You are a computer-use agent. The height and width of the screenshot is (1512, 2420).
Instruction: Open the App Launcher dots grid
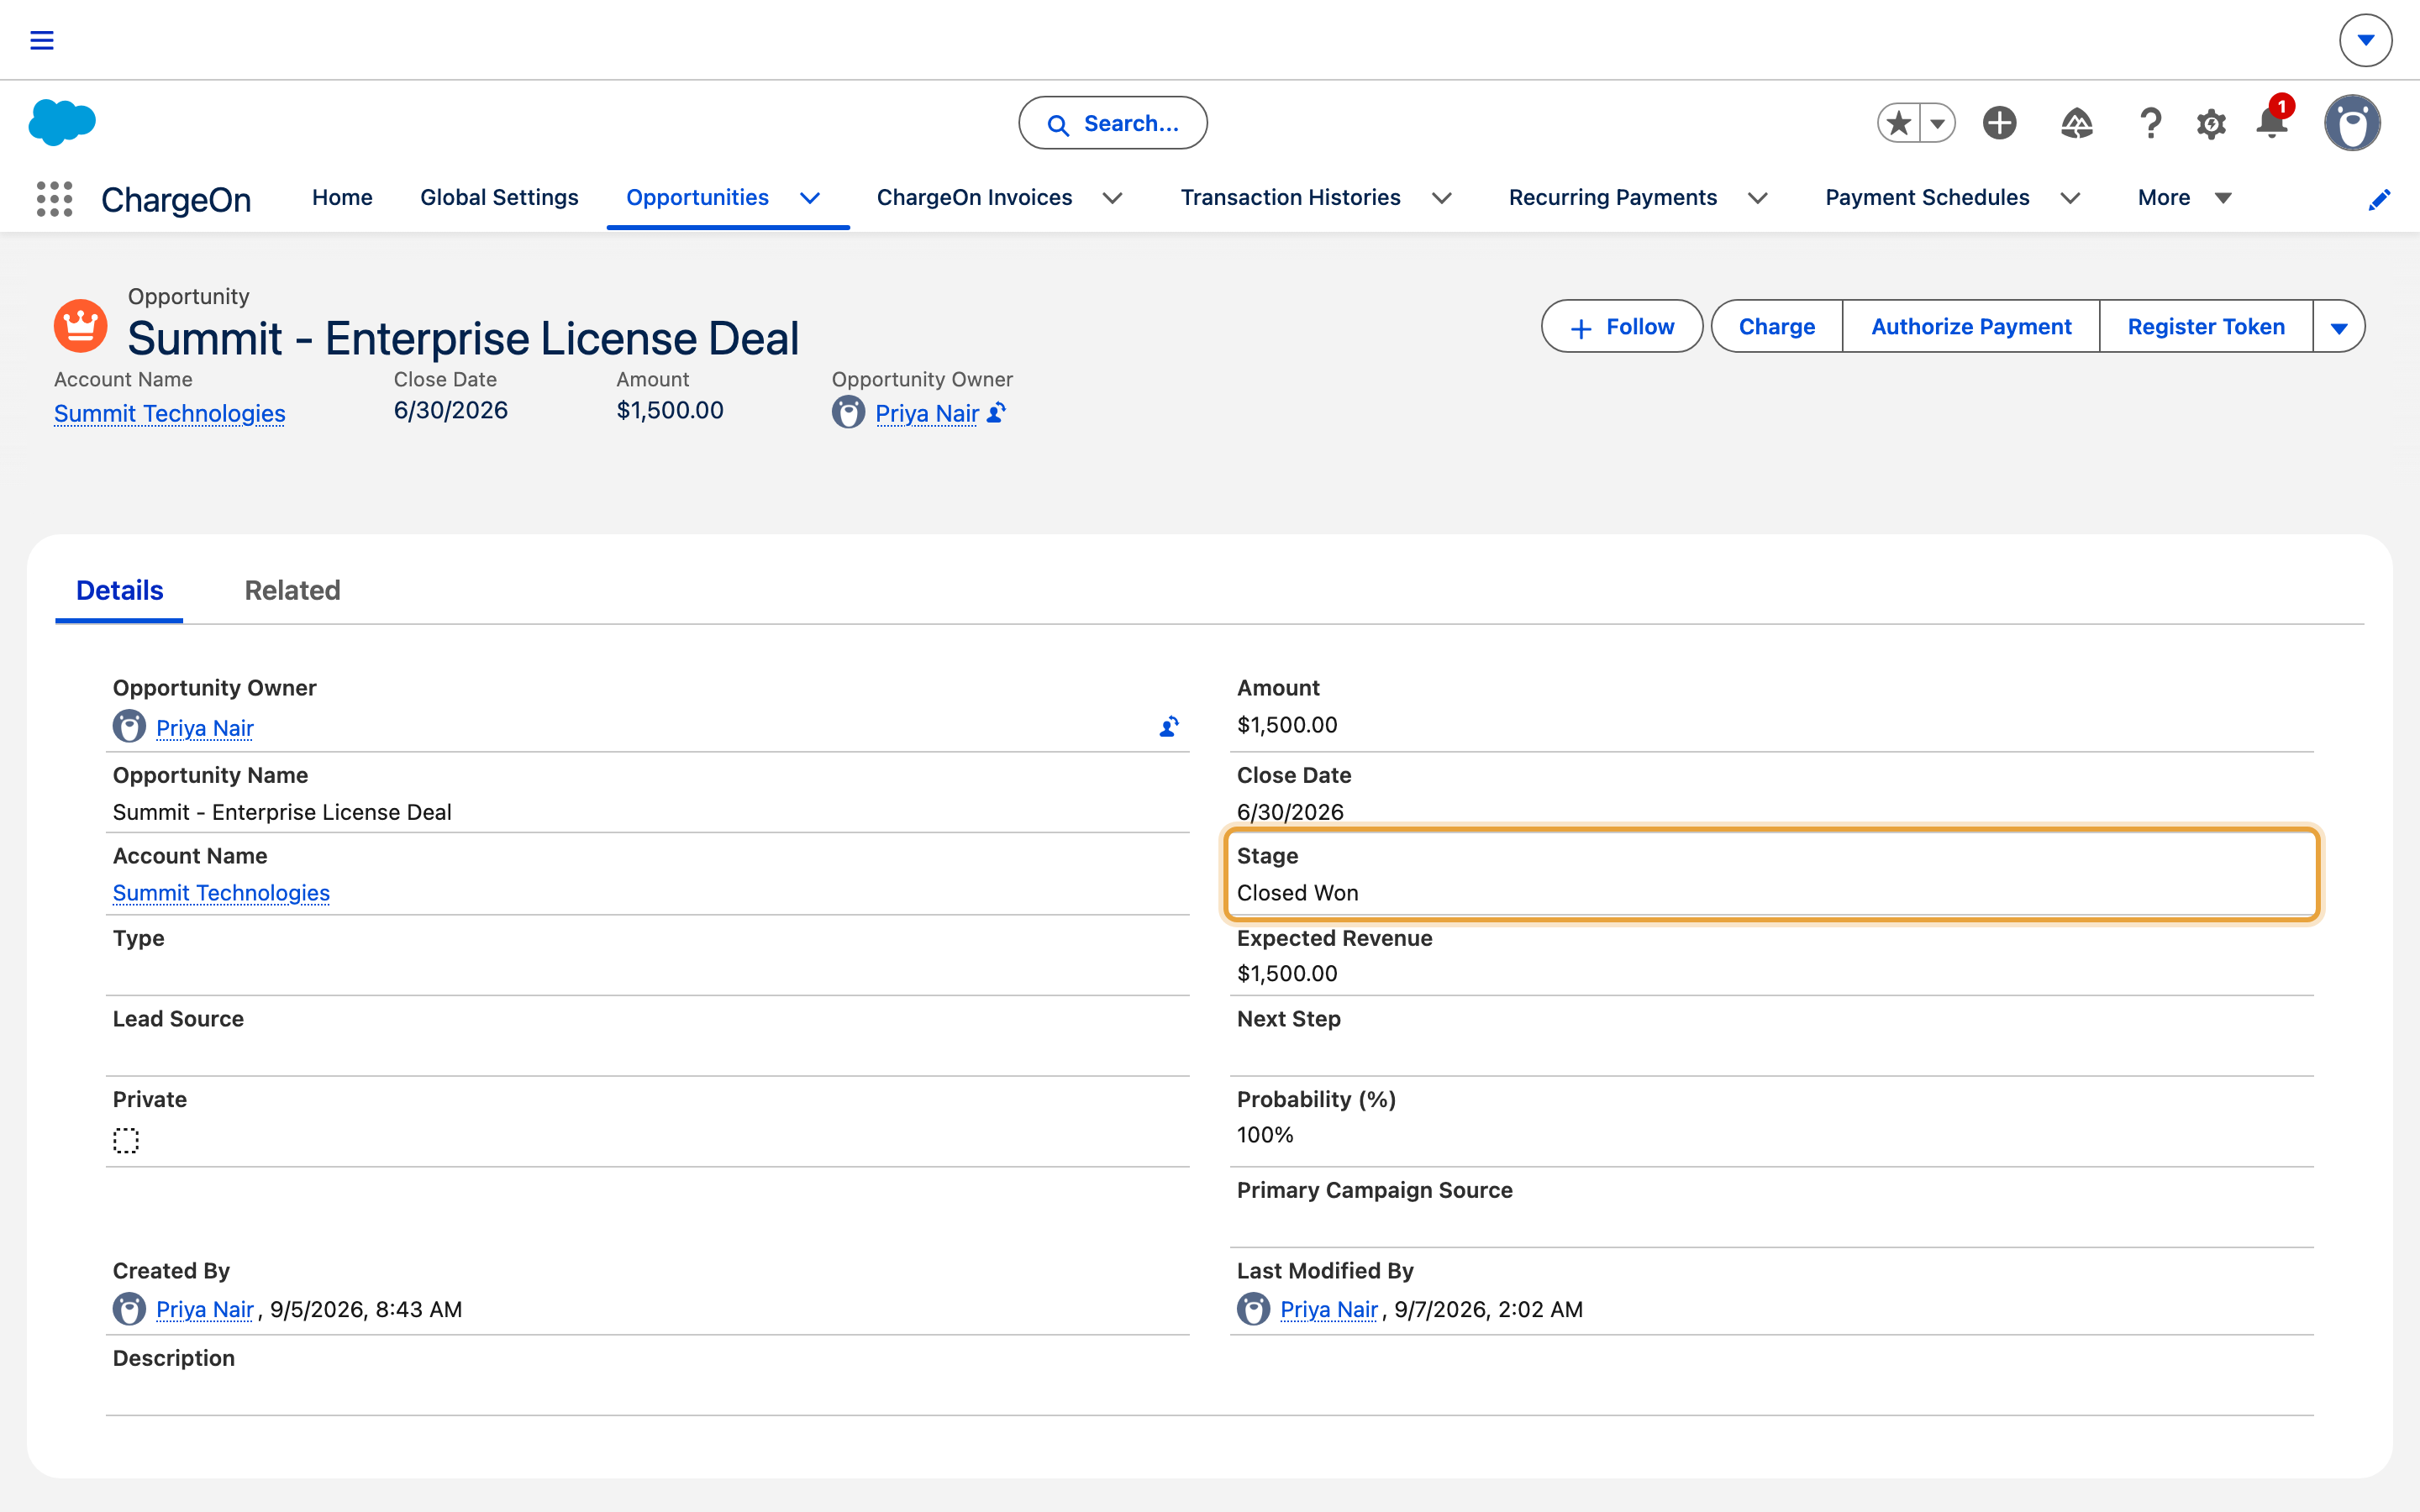pos(55,198)
